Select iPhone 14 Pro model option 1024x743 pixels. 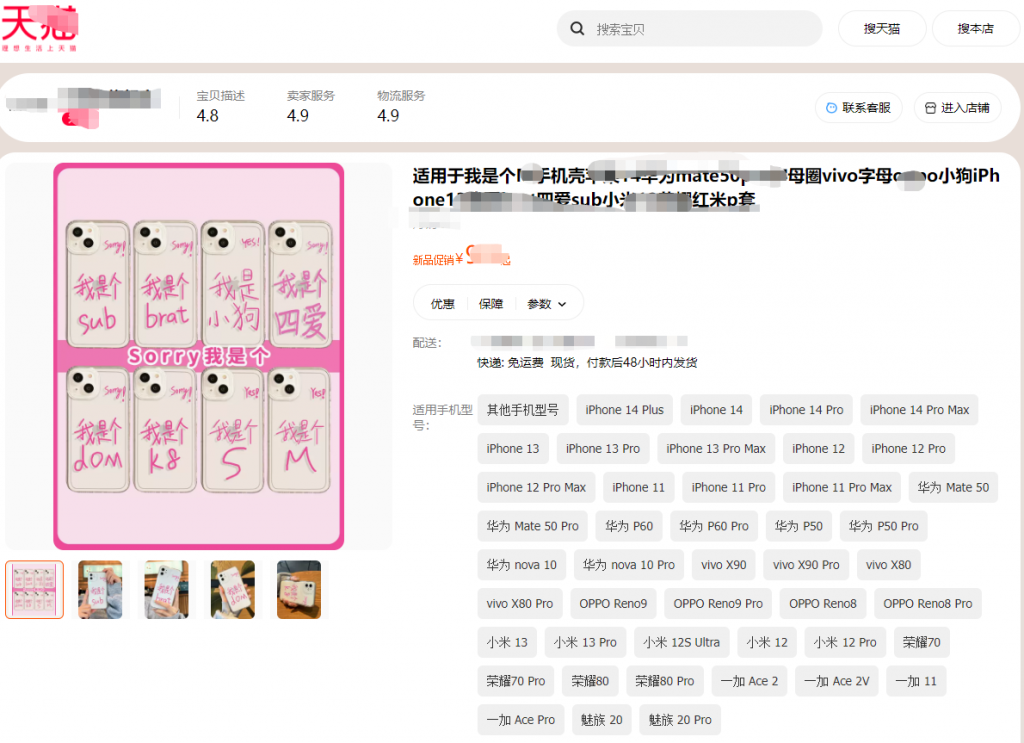point(806,410)
